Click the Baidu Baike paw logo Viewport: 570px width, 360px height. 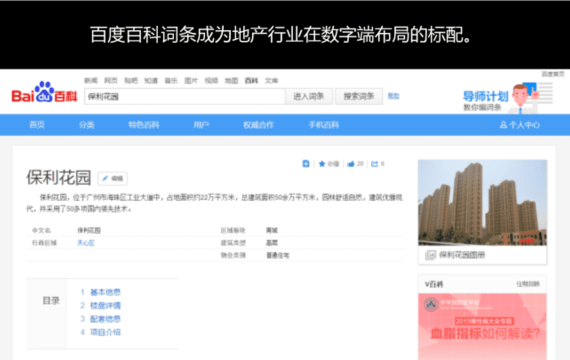(x=44, y=92)
